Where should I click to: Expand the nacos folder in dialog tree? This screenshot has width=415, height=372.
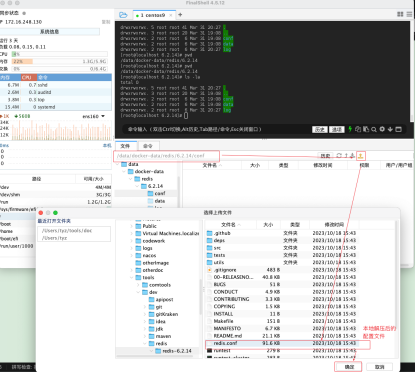(x=132, y=255)
